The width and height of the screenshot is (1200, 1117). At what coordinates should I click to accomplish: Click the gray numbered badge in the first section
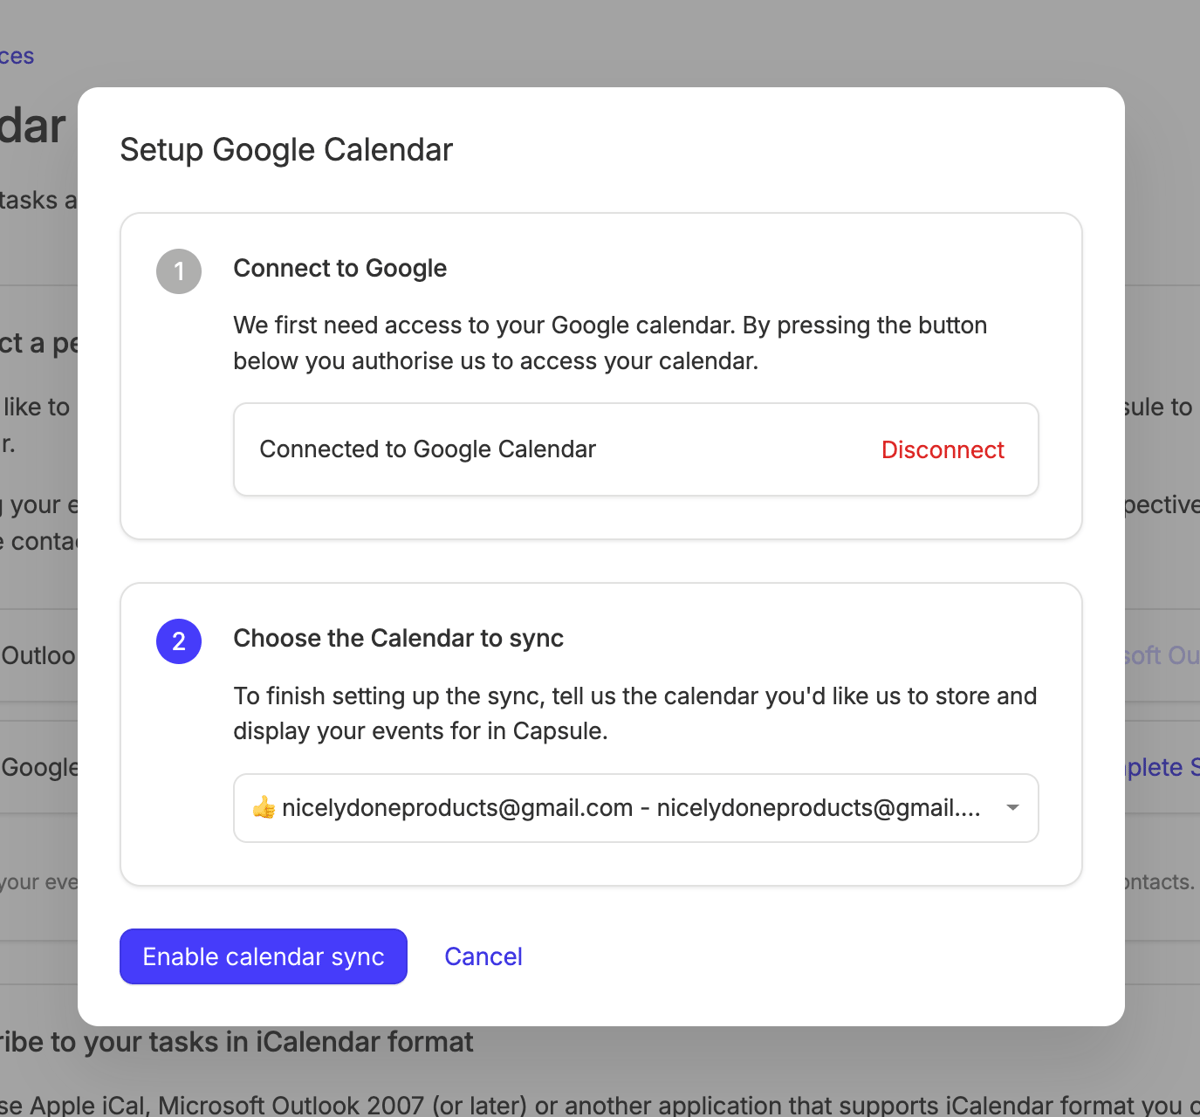coord(178,271)
